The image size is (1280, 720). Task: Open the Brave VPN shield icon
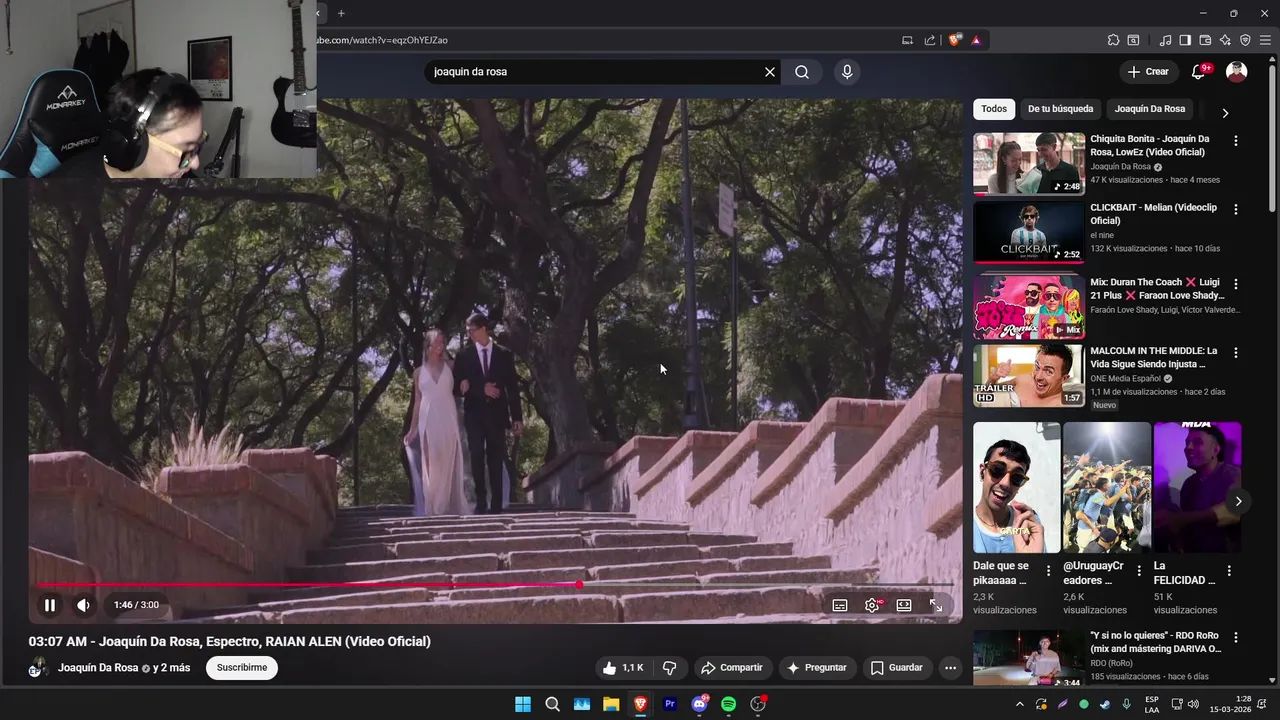click(x=1245, y=40)
